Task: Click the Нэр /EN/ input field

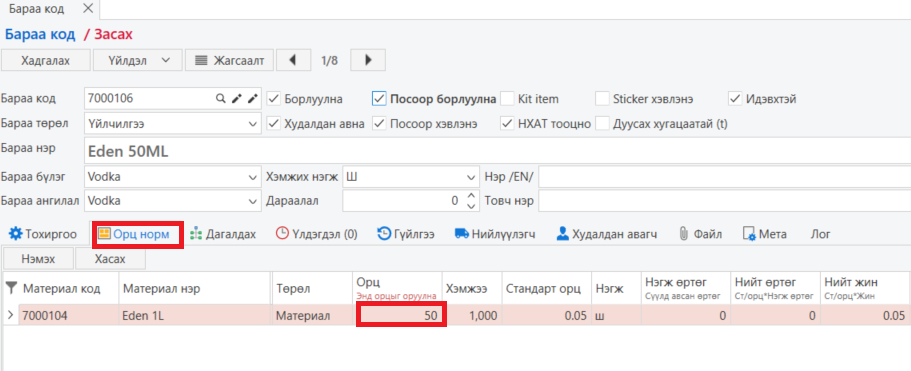Action: (725, 177)
